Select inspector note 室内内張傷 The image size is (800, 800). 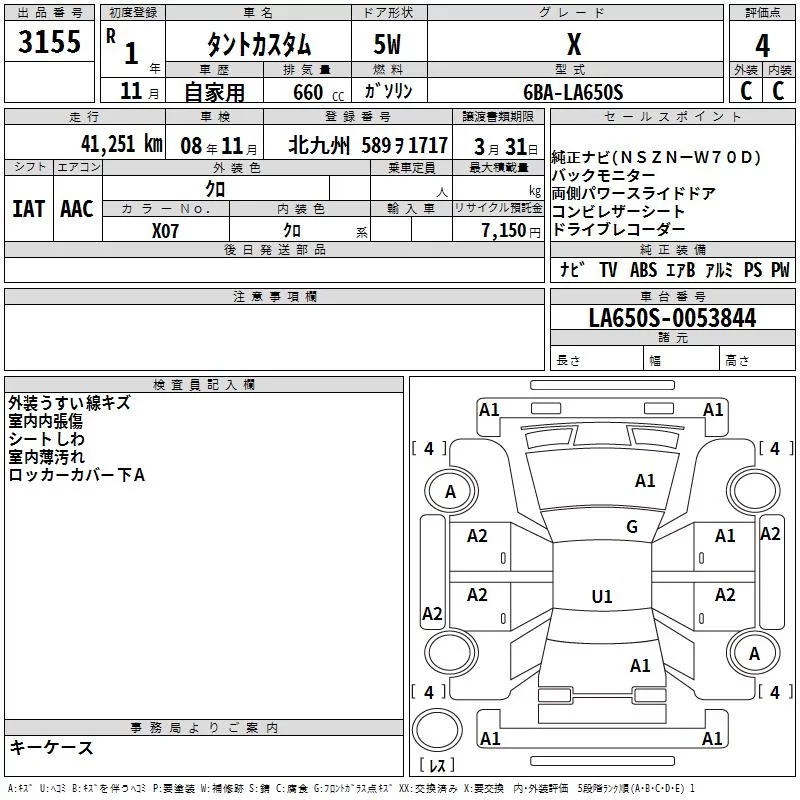[x=45, y=421]
